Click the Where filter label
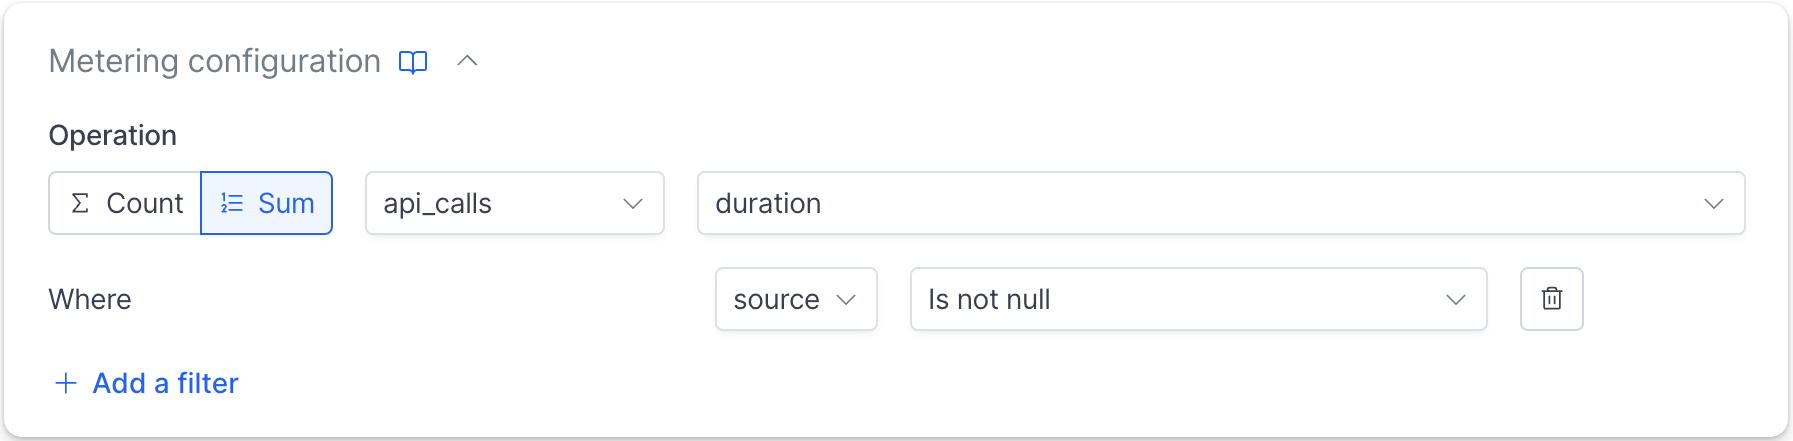1793x441 pixels. (x=90, y=299)
